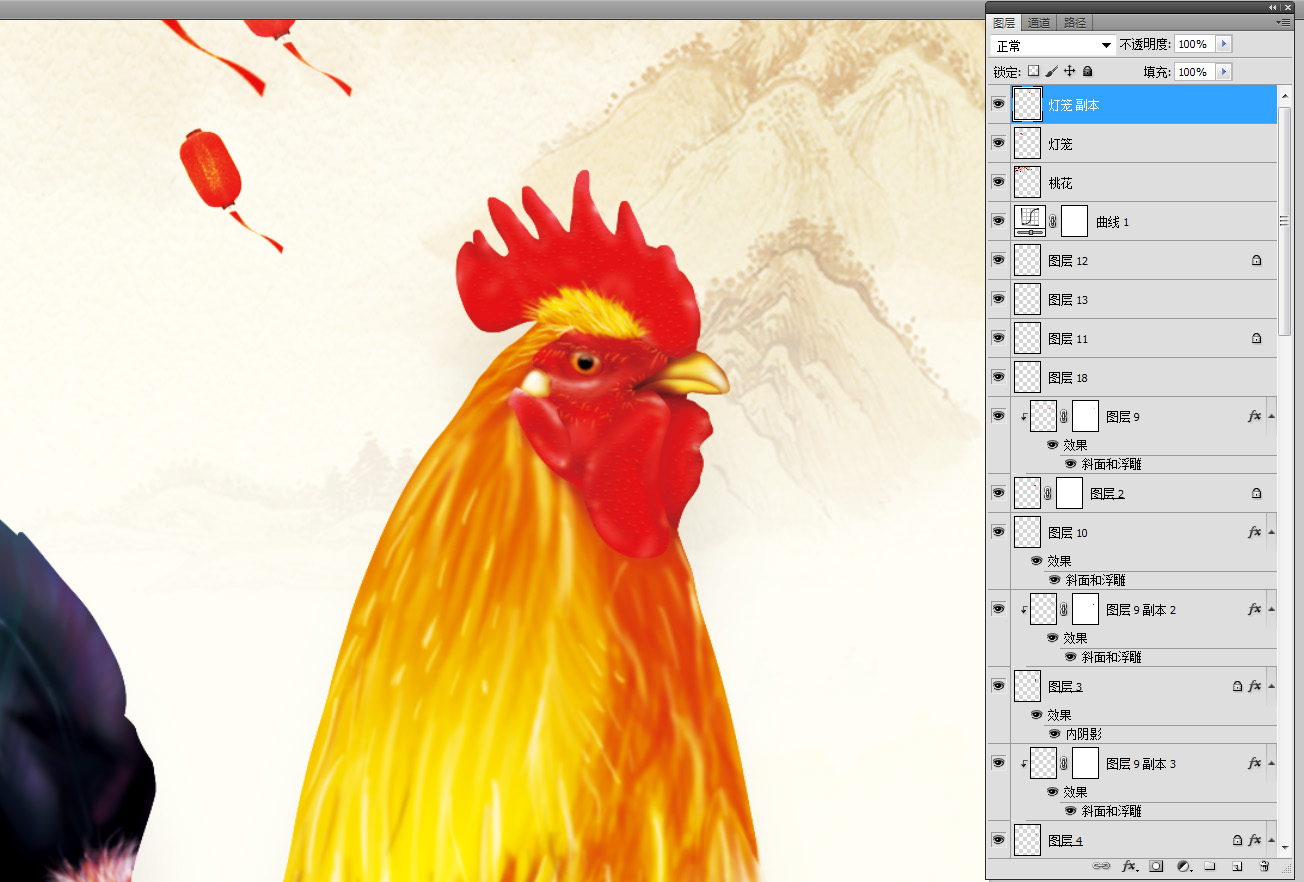Switch to the 通道 channels tab

1039,22
